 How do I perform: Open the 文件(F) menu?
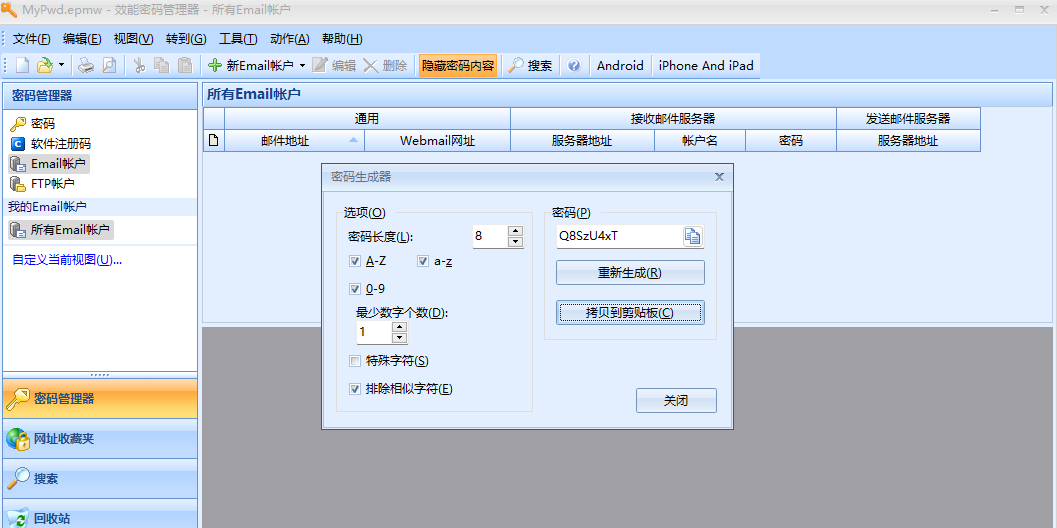coord(32,39)
